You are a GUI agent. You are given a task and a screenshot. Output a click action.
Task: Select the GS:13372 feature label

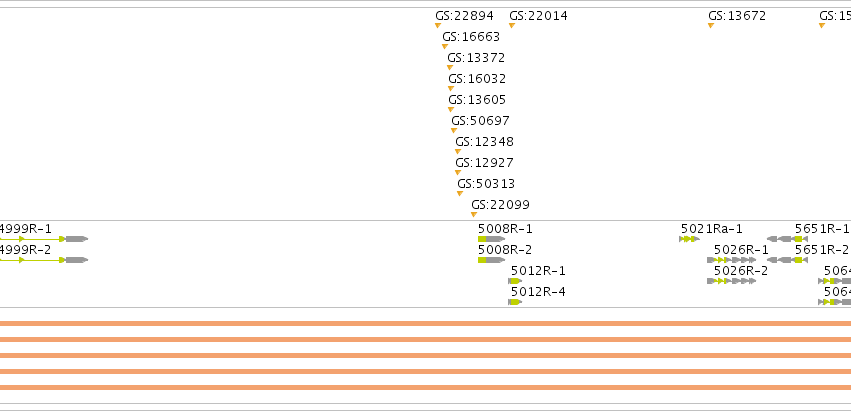[x=476, y=58]
